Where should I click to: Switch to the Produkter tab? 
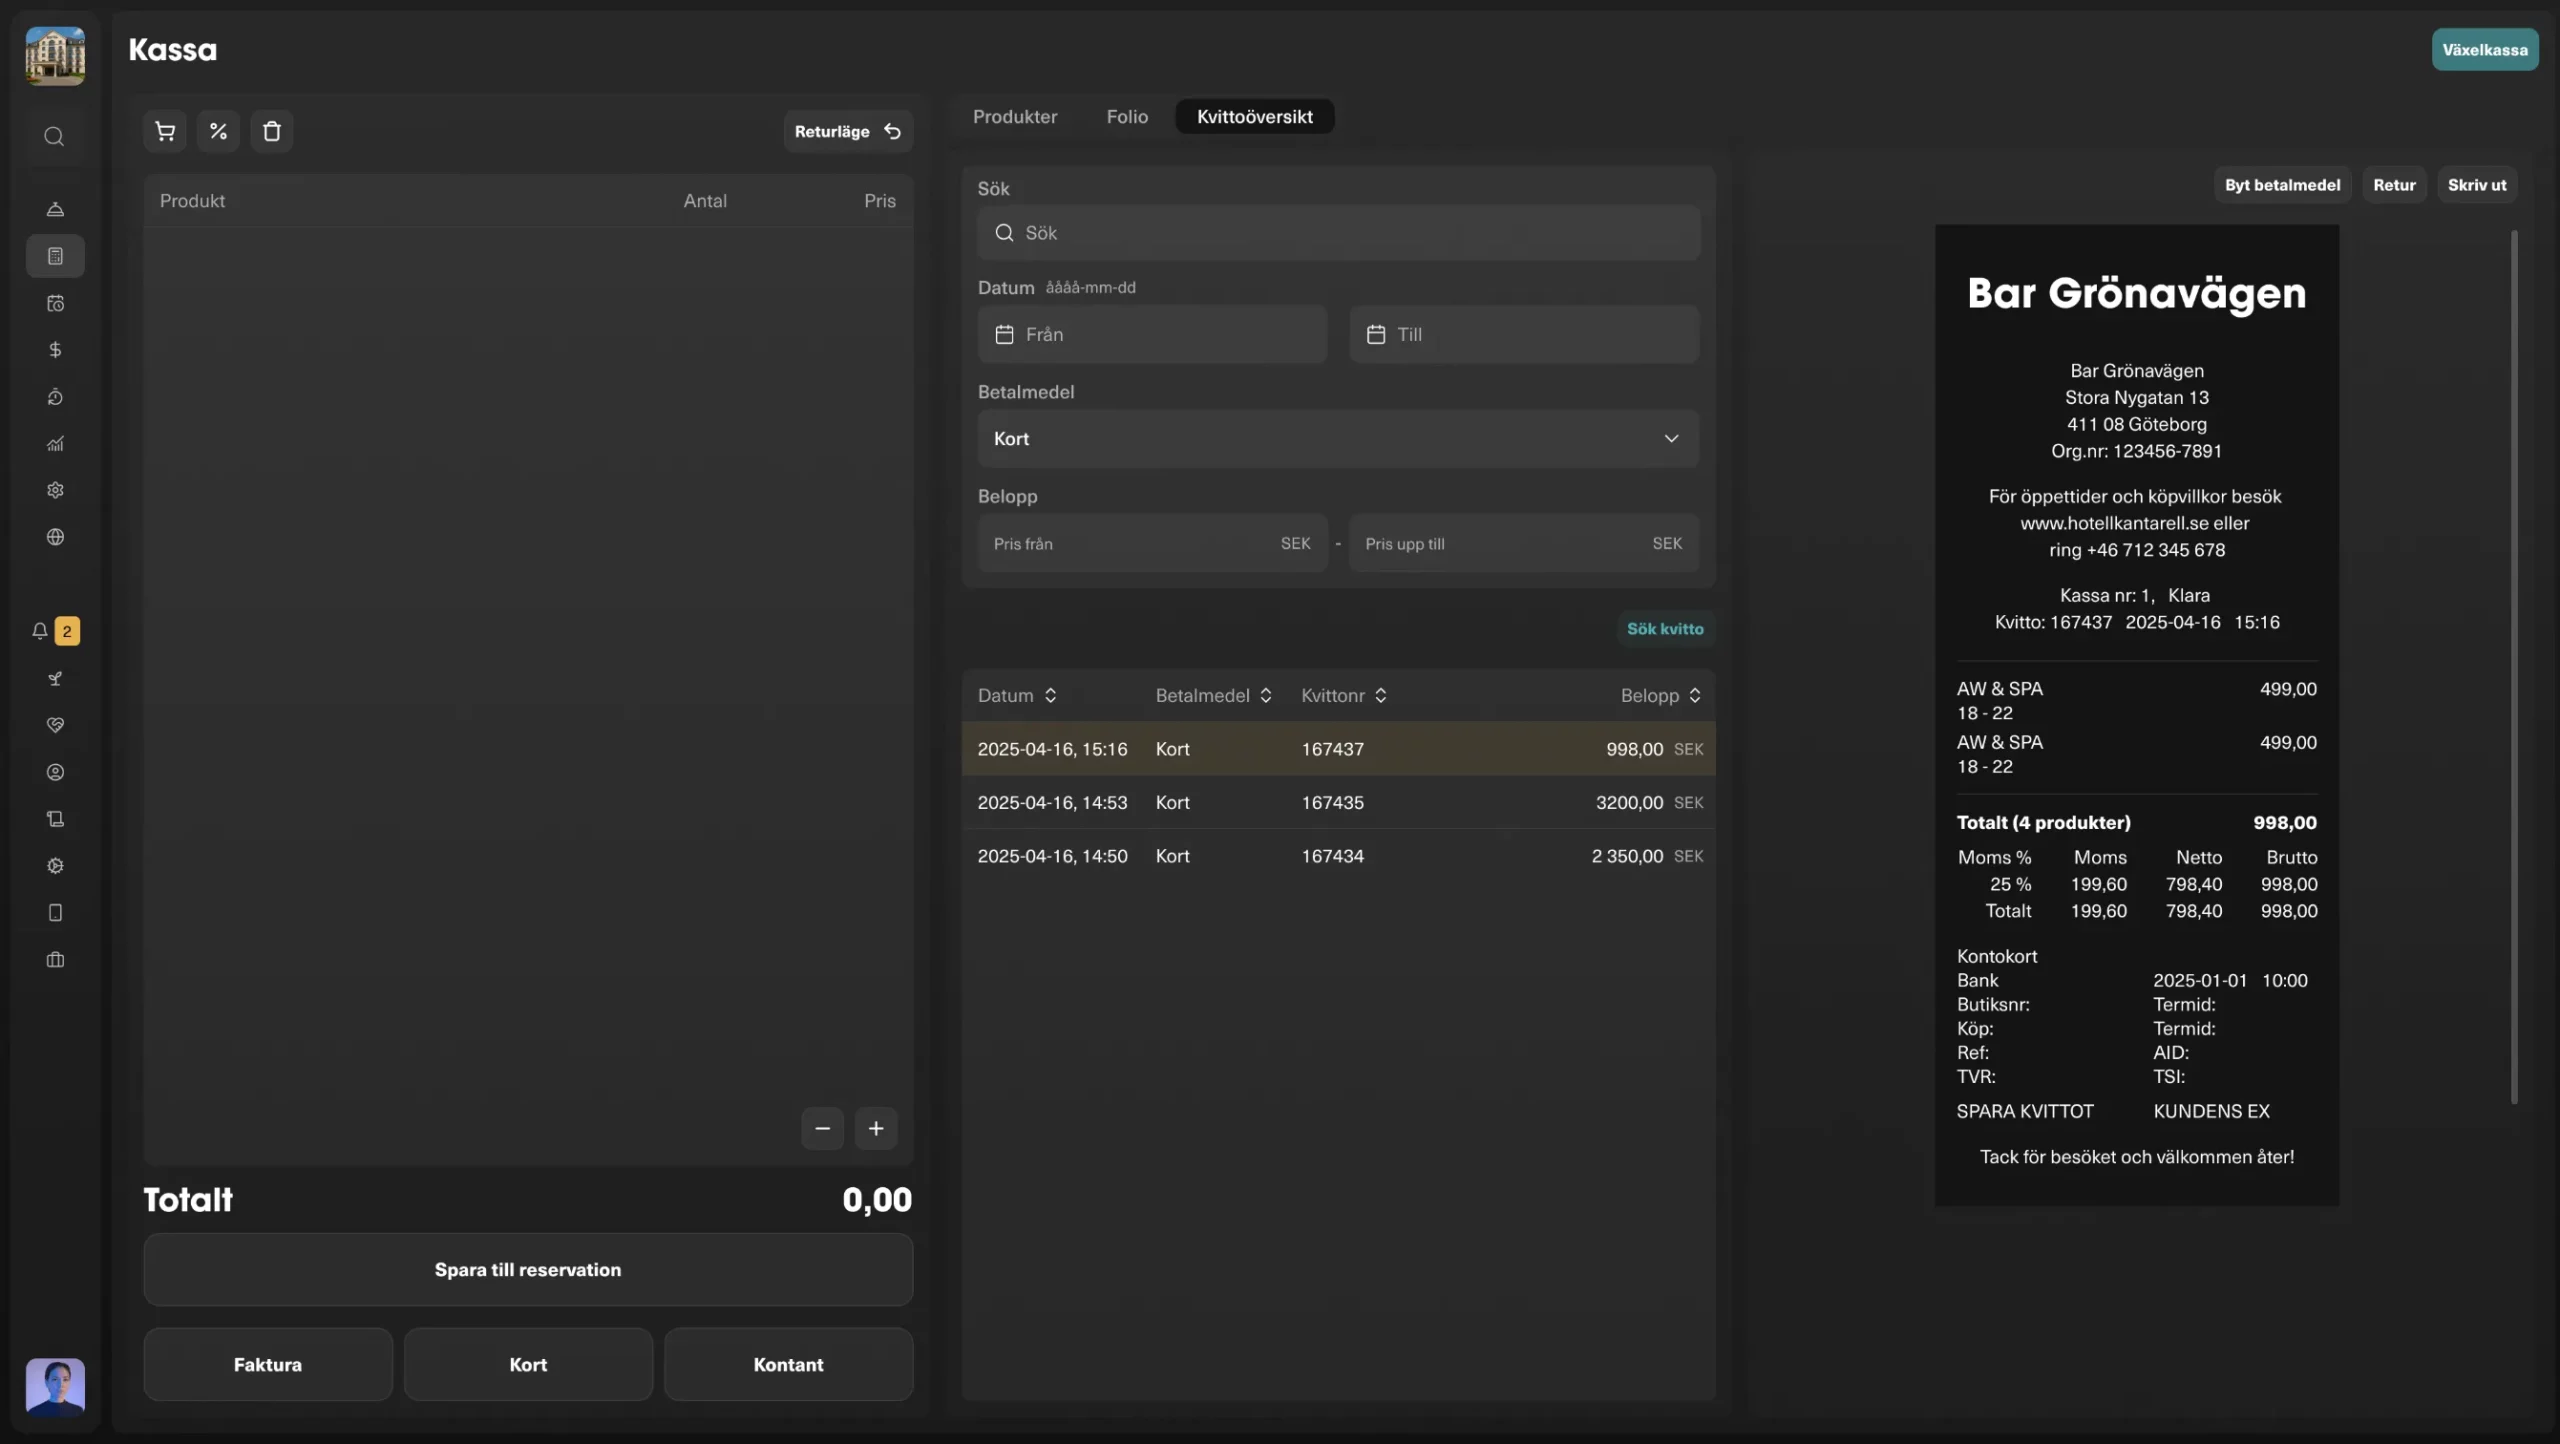pyautogui.click(x=1014, y=116)
